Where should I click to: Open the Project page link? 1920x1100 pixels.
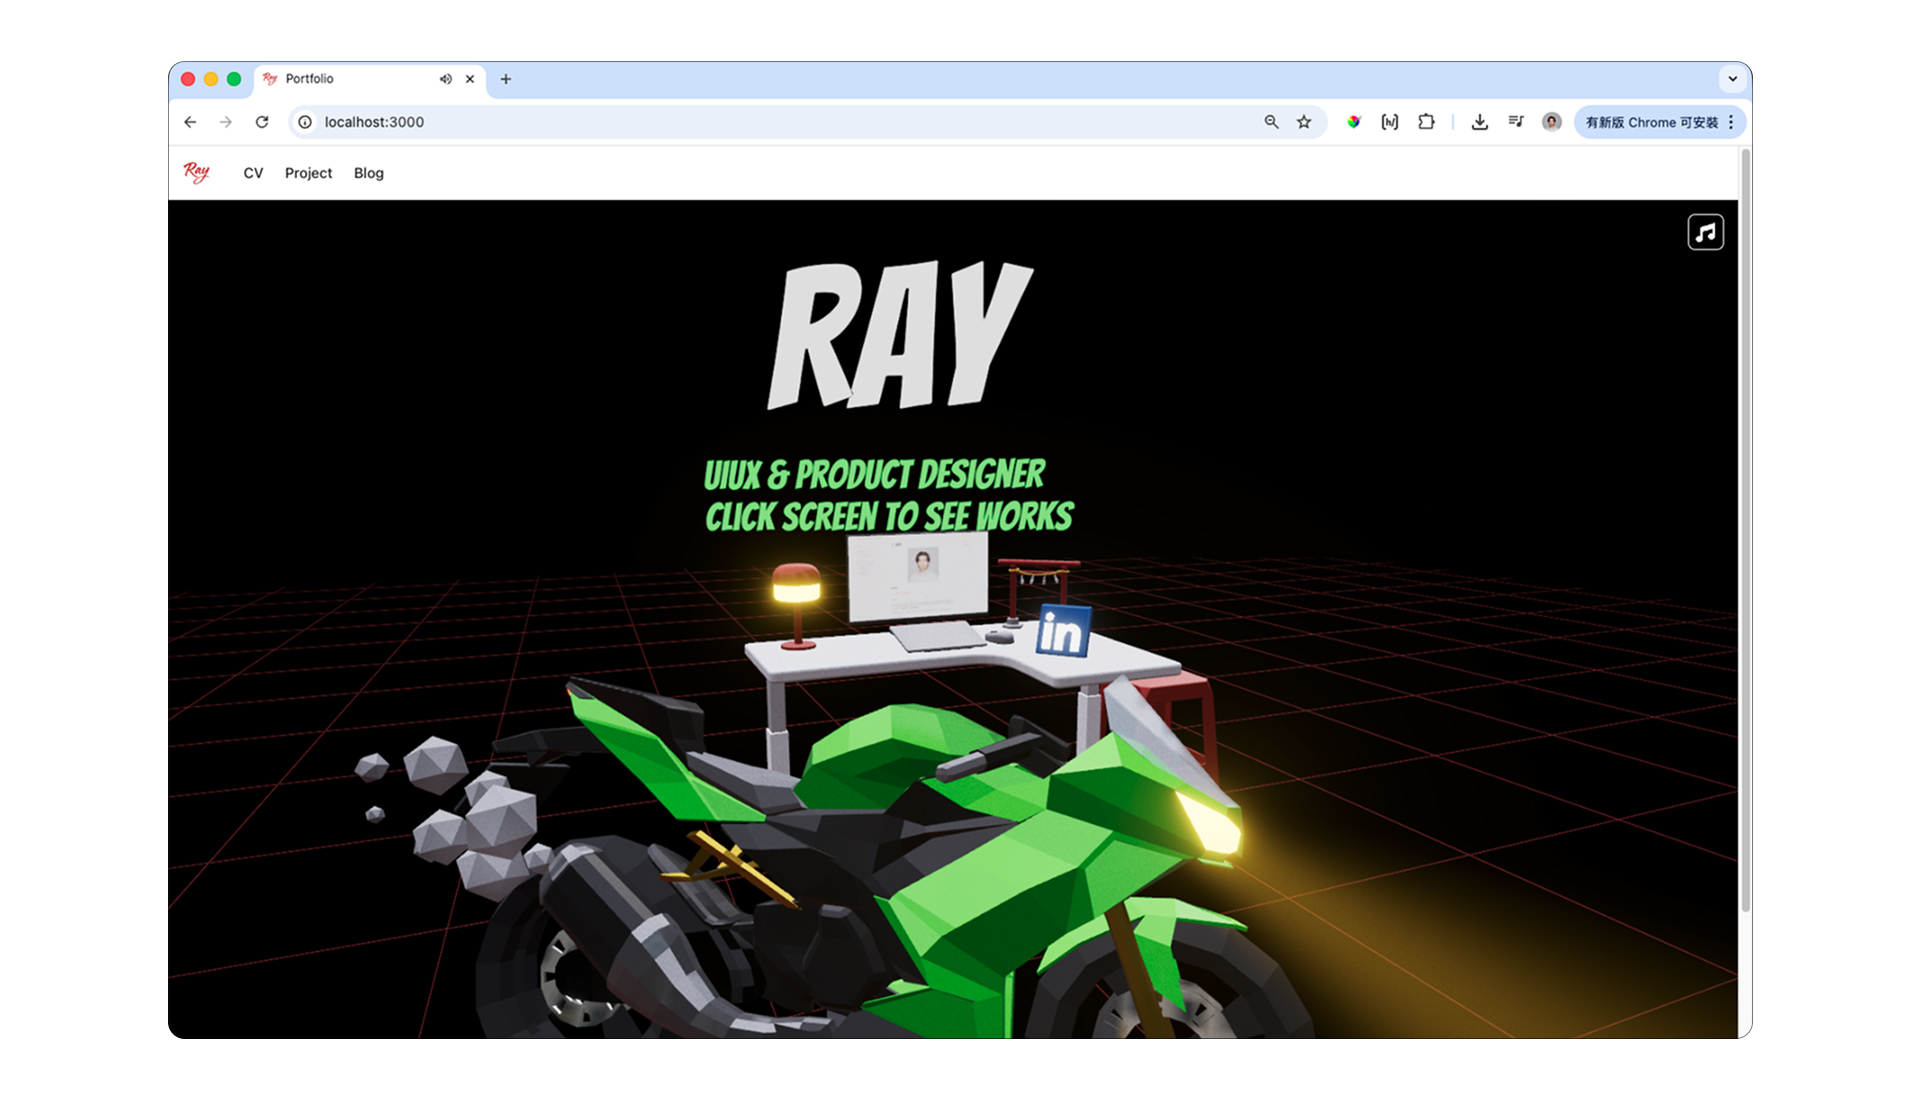[x=307, y=172]
